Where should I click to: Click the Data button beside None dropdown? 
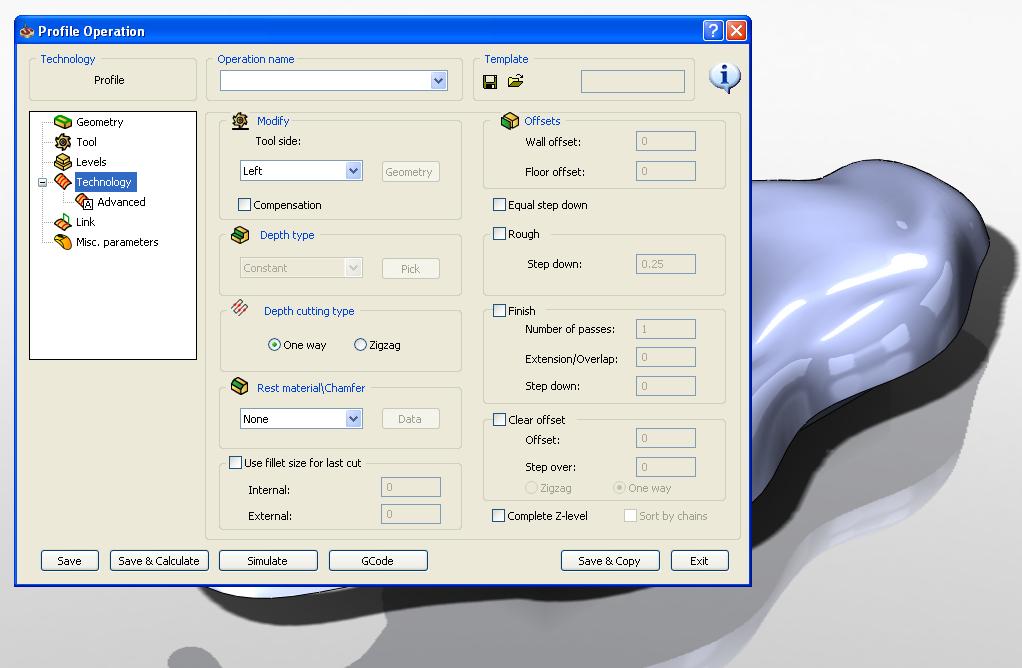click(x=411, y=419)
